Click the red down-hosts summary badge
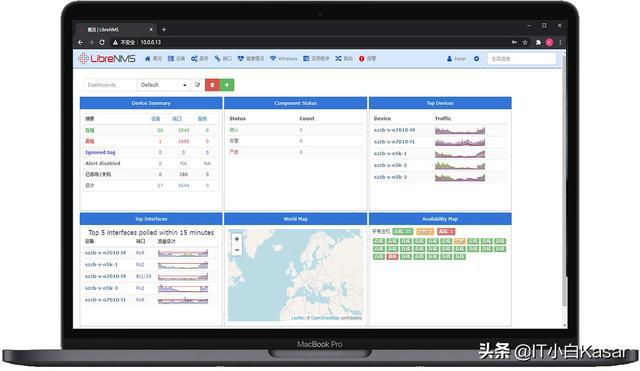The width and height of the screenshot is (640, 371). pyautogui.click(x=446, y=231)
